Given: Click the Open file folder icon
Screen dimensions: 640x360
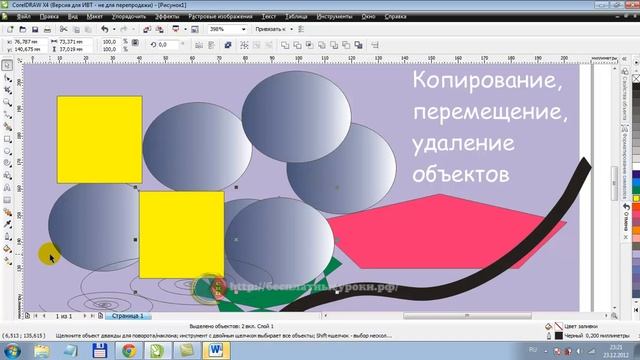Looking at the screenshot, I should 23,29.
